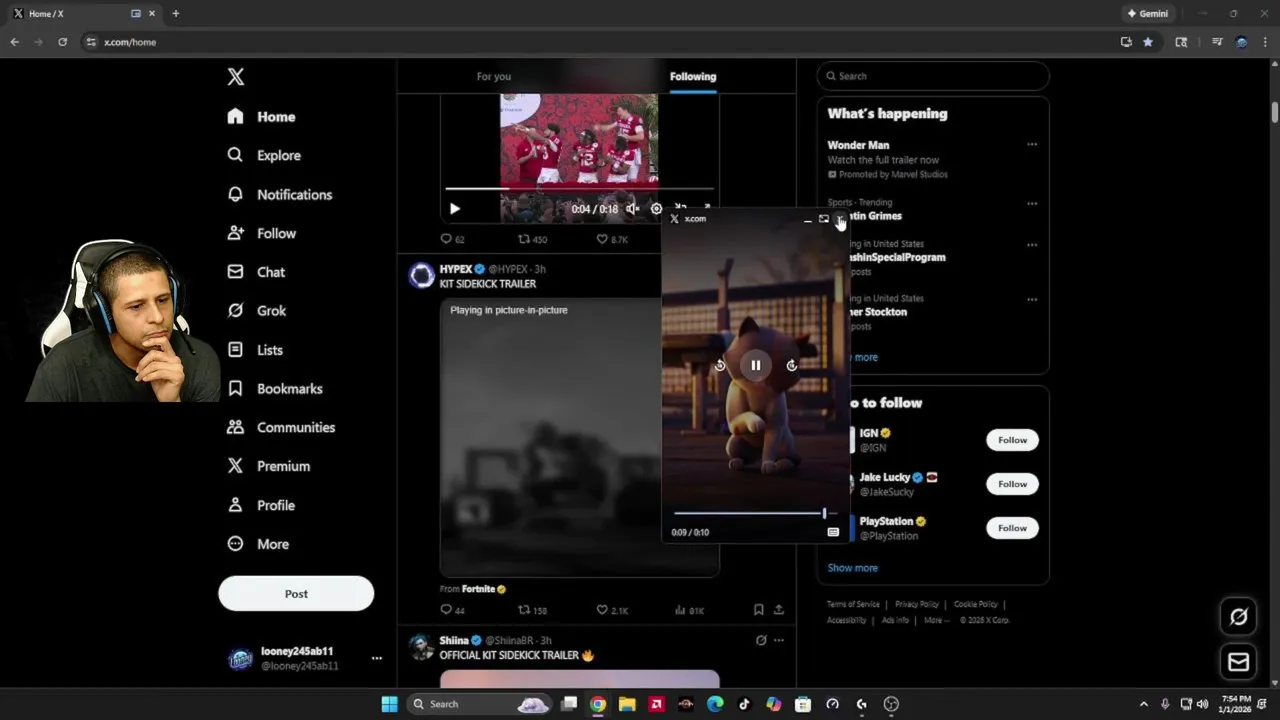
Task: Click Show more under who to follow
Action: (853, 568)
